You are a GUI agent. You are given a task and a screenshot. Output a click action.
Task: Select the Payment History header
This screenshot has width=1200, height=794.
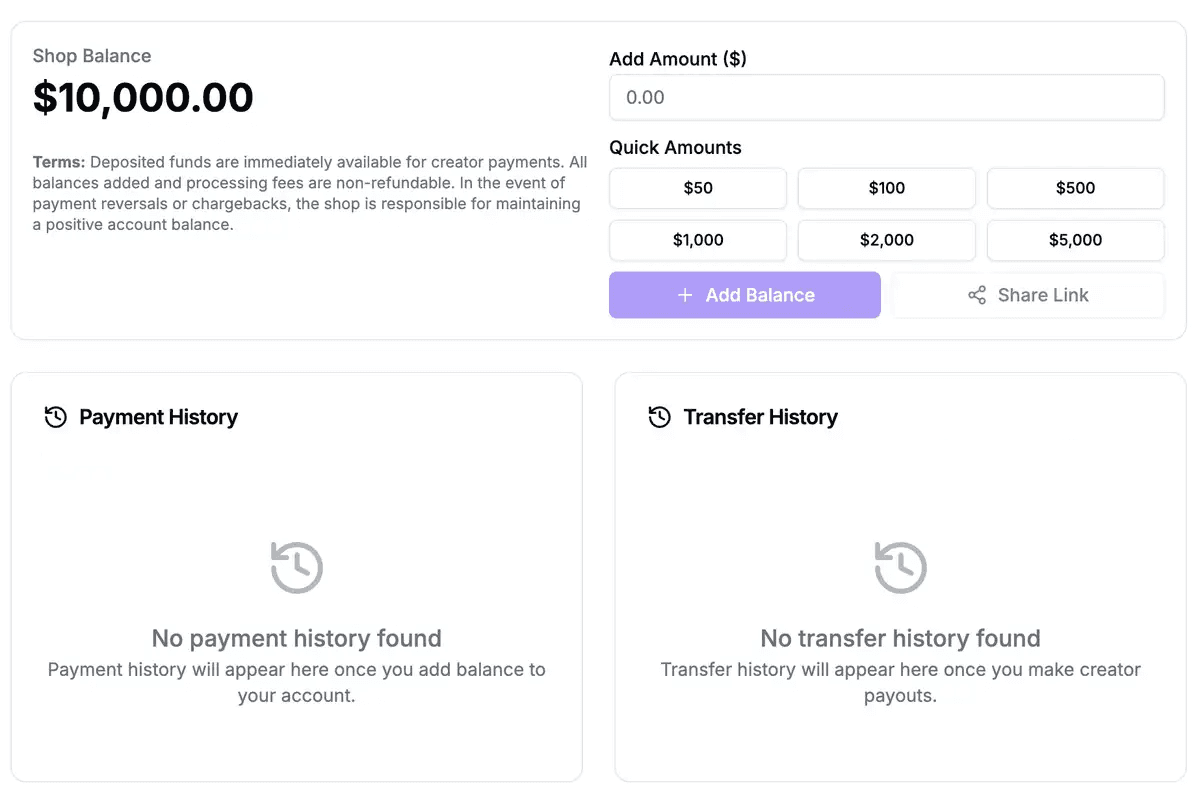point(158,417)
